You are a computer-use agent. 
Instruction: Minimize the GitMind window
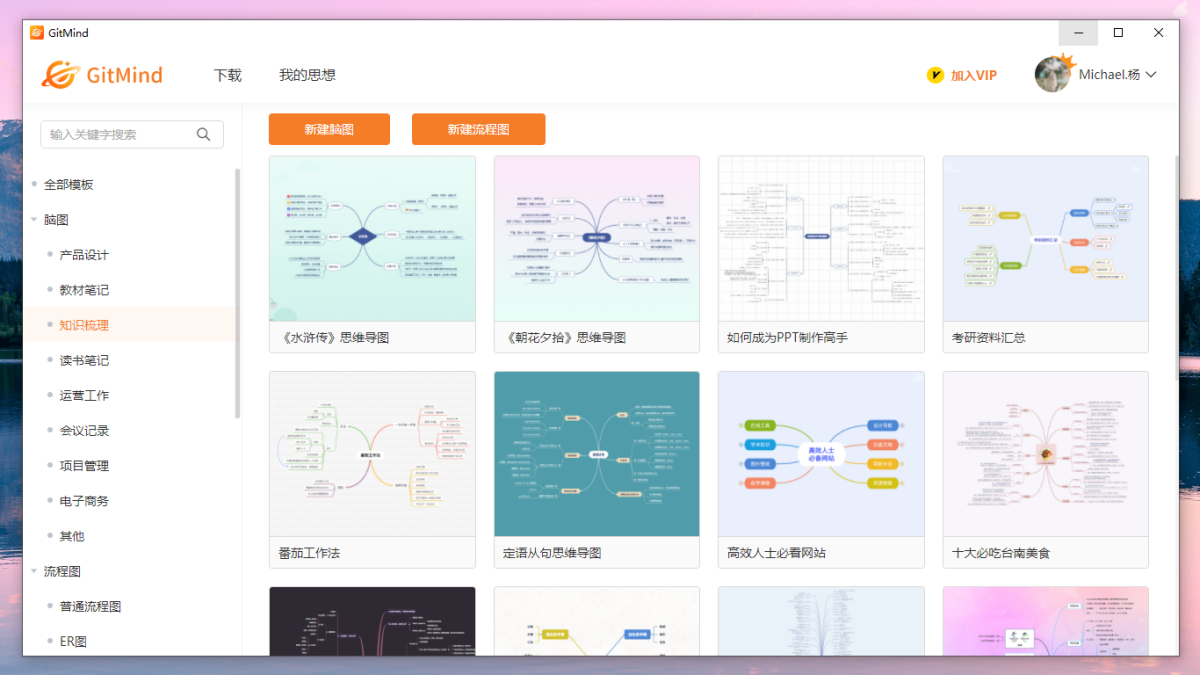point(1078,33)
